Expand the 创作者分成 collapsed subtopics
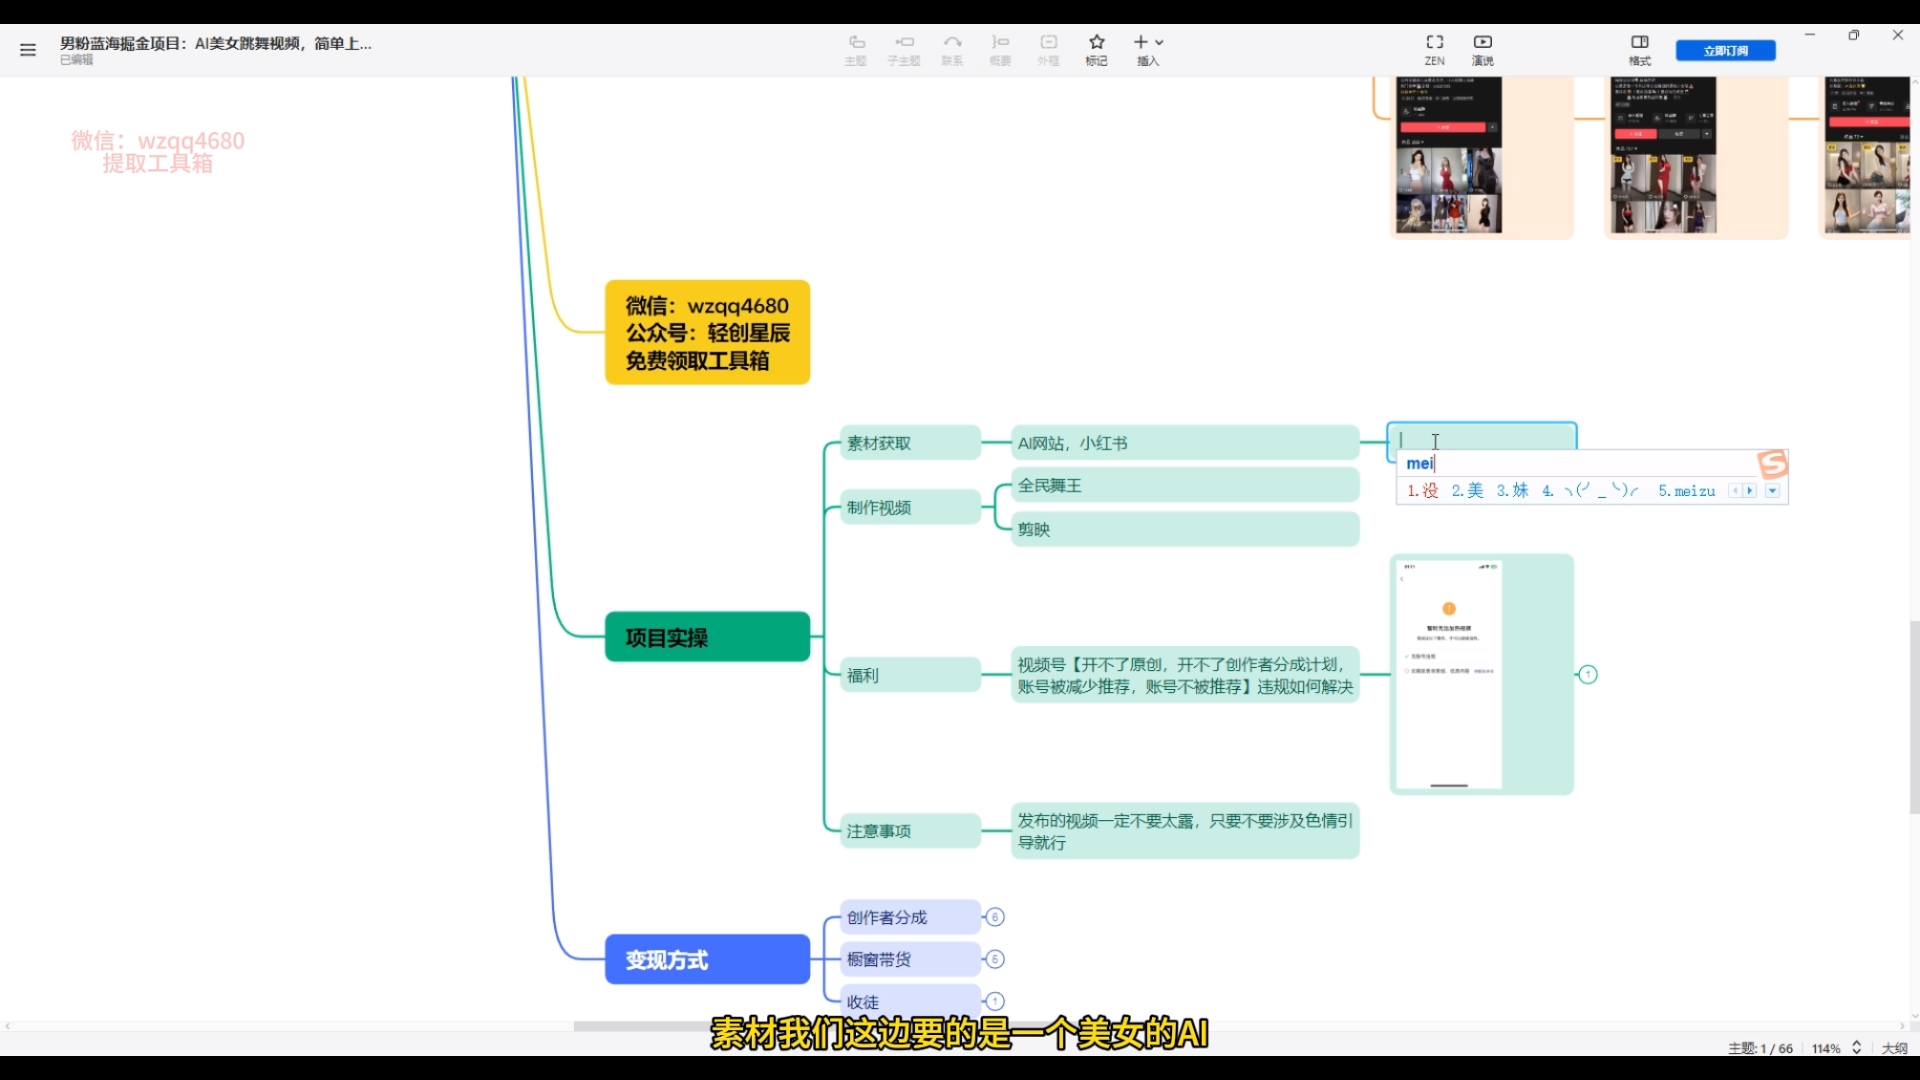 pos(995,917)
